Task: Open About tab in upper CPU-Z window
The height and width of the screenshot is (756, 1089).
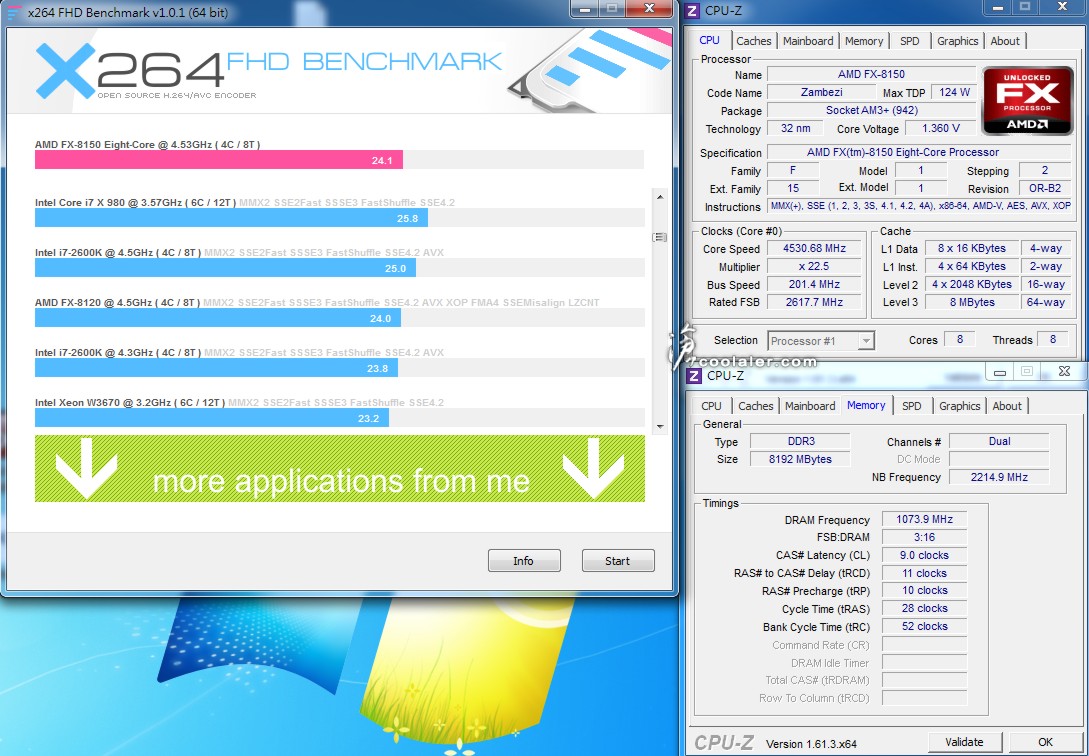Action: [x=1005, y=41]
